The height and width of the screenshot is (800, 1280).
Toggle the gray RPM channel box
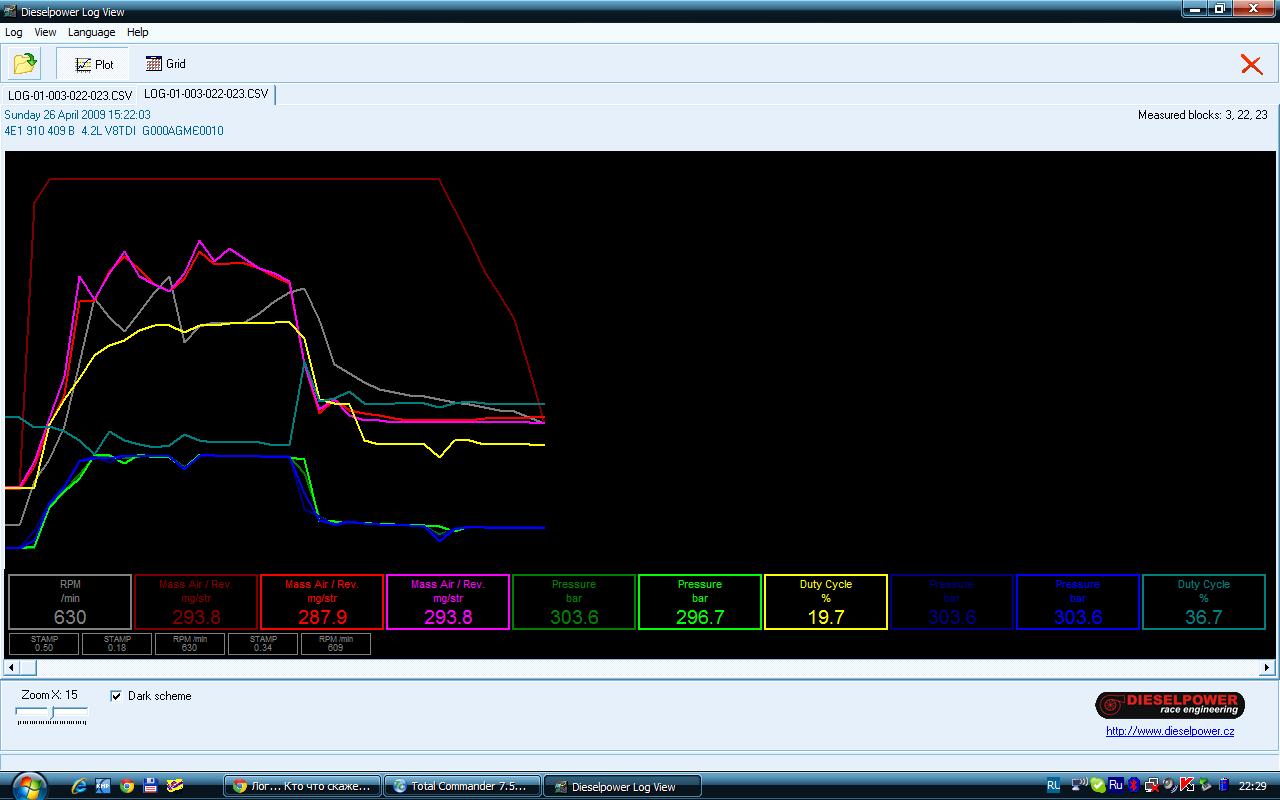[x=70, y=601]
